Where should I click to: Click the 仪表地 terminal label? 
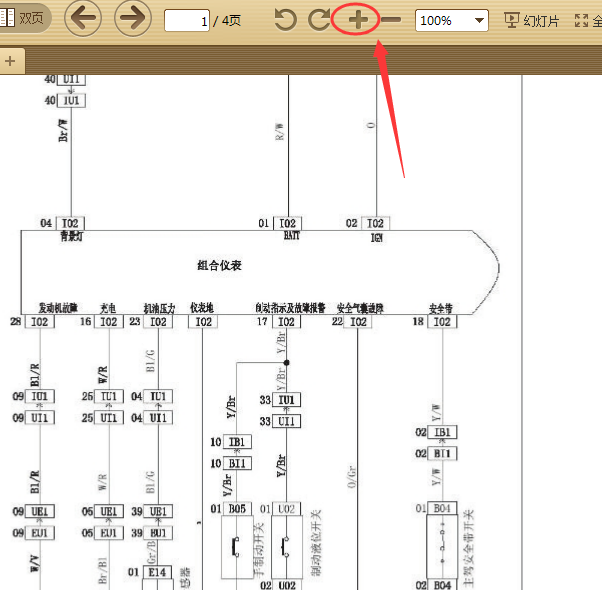(x=202, y=307)
